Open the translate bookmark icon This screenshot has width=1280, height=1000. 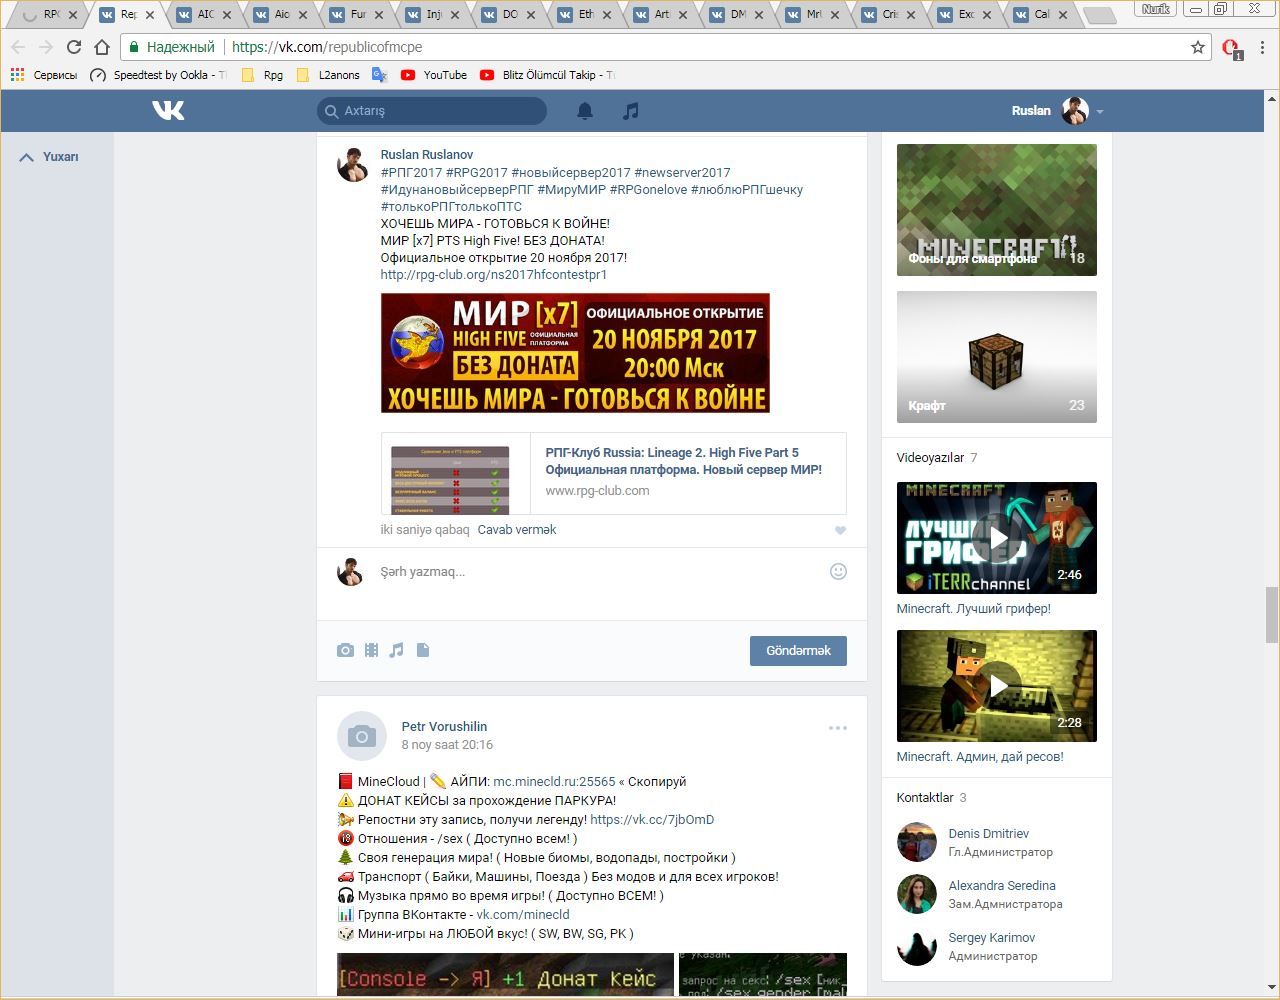pyautogui.click(x=380, y=75)
